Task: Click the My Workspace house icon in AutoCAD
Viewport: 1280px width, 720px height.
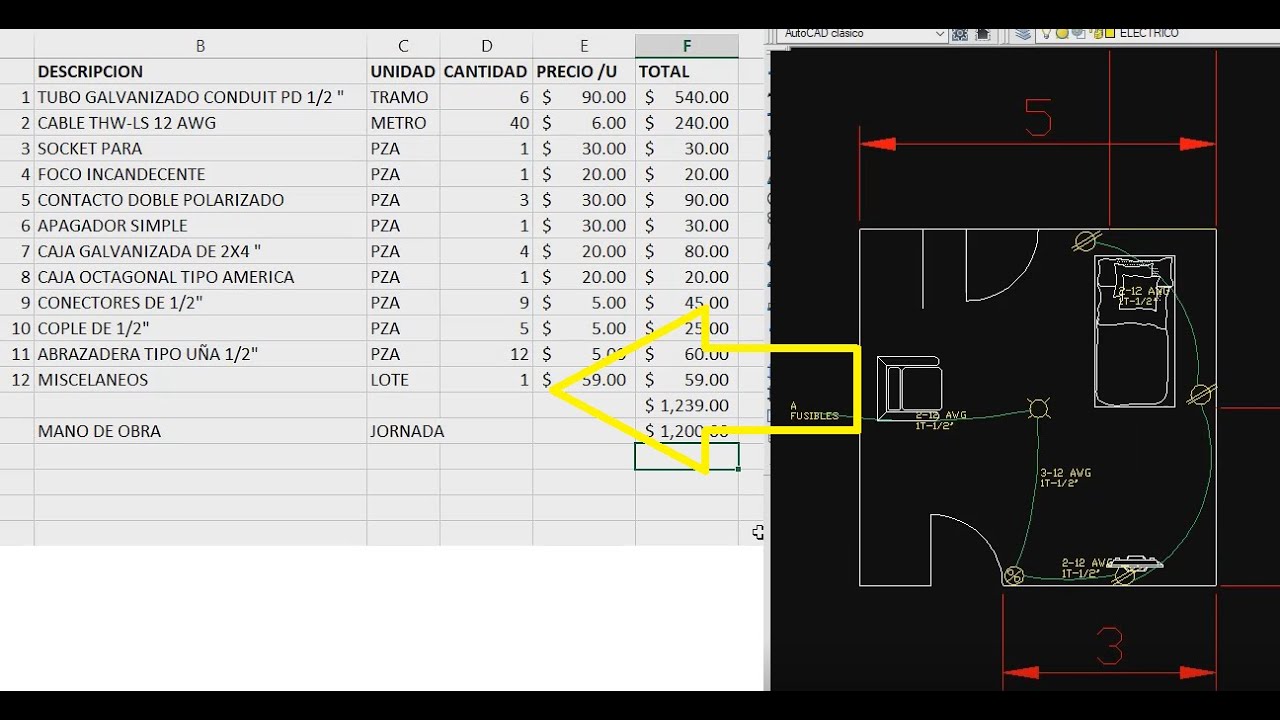Action: 982,33
